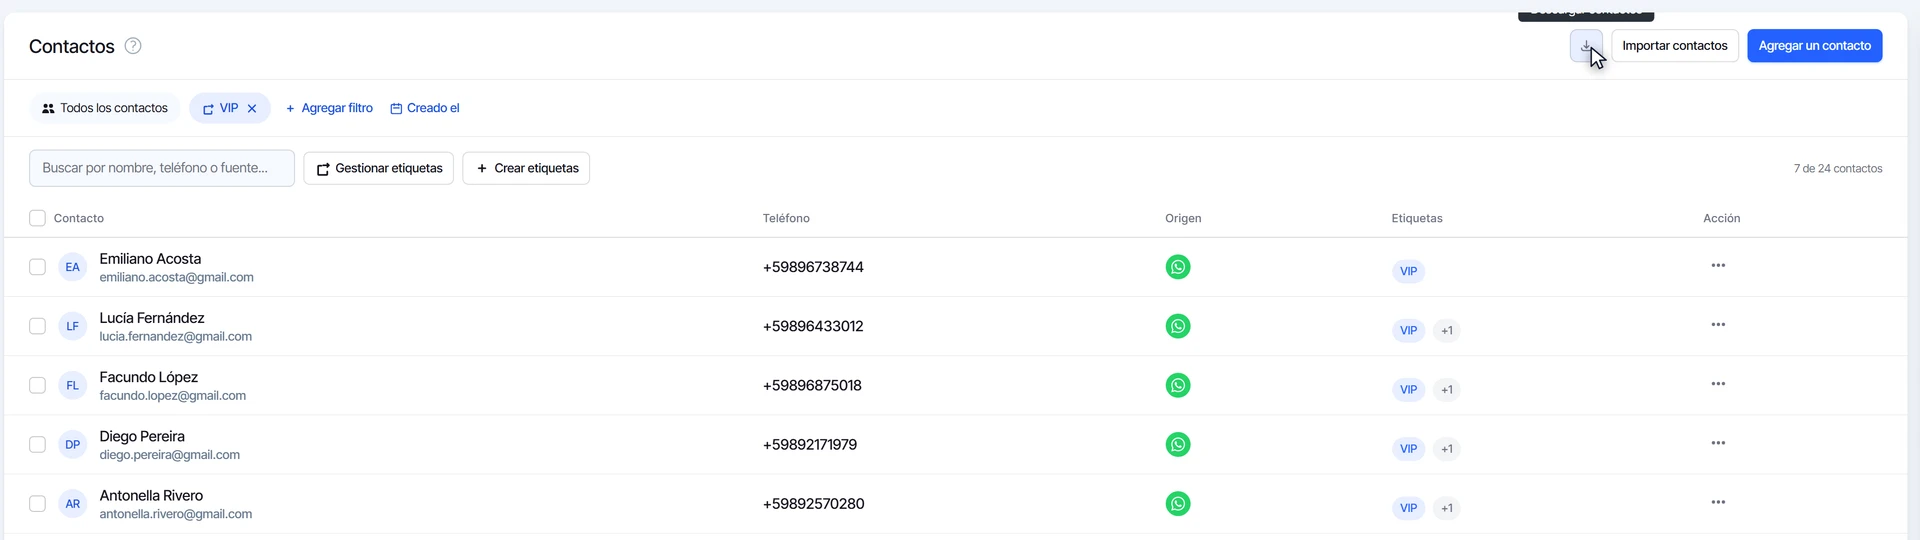Select the Todos los contactos tab
Screen dimensions: 1920x540
click(x=105, y=108)
